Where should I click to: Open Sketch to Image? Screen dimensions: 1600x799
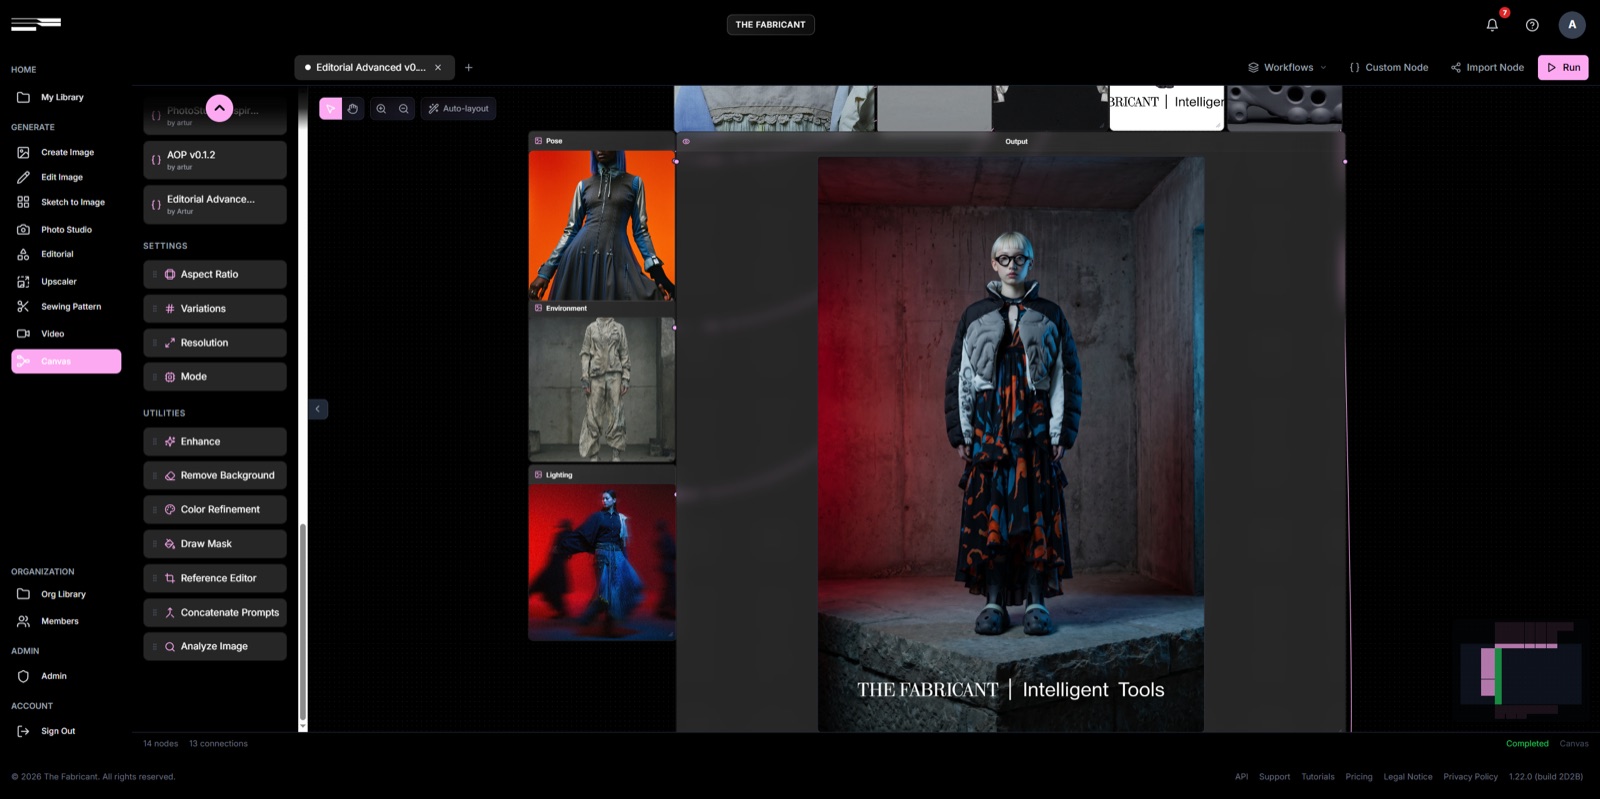tap(72, 202)
